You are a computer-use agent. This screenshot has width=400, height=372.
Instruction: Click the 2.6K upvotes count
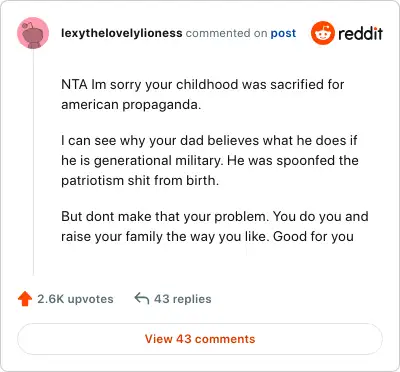75,299
